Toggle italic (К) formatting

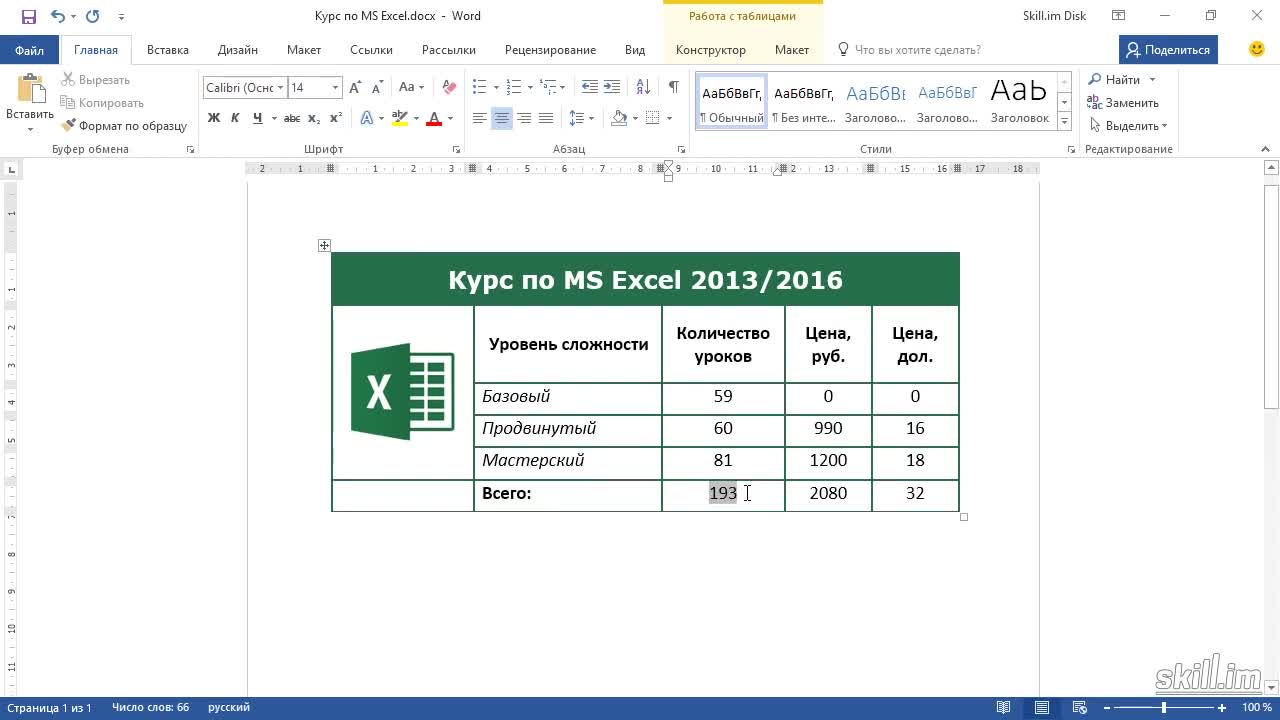(235, 118)
